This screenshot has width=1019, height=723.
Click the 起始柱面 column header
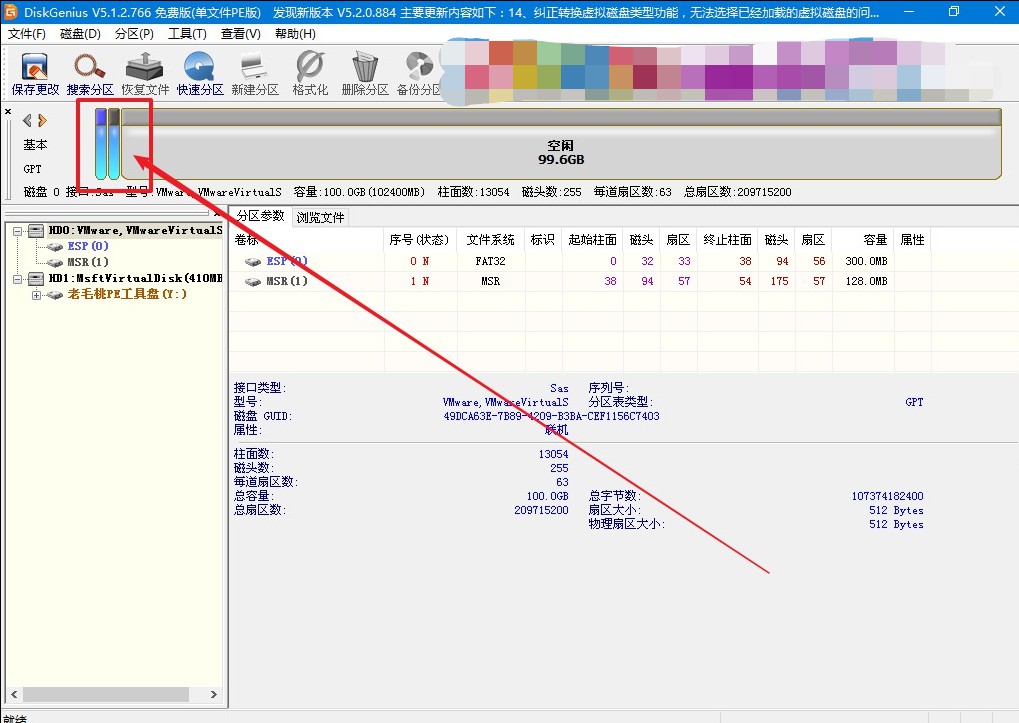pos(592,240)
